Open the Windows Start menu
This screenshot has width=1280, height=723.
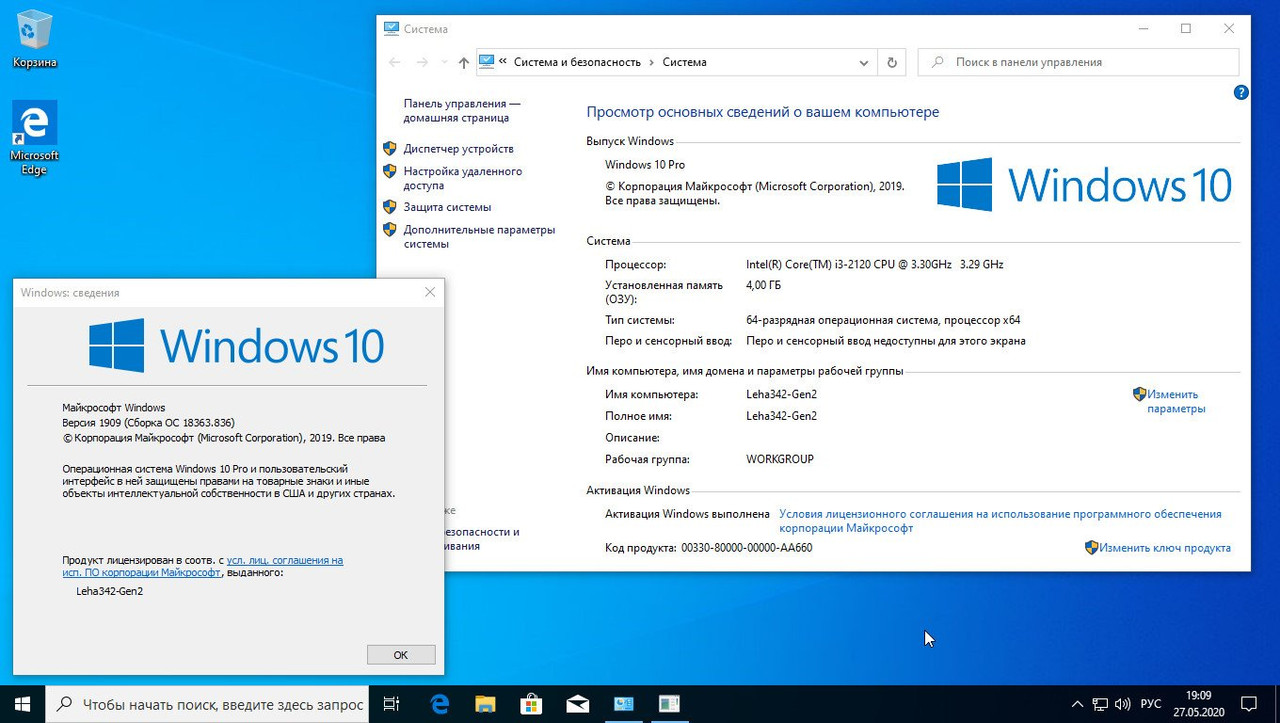[23, 704]
